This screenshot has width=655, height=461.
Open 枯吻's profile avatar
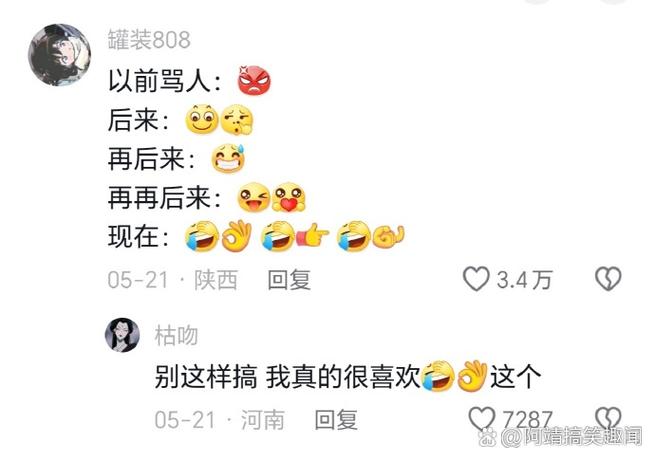click(122, 335)
